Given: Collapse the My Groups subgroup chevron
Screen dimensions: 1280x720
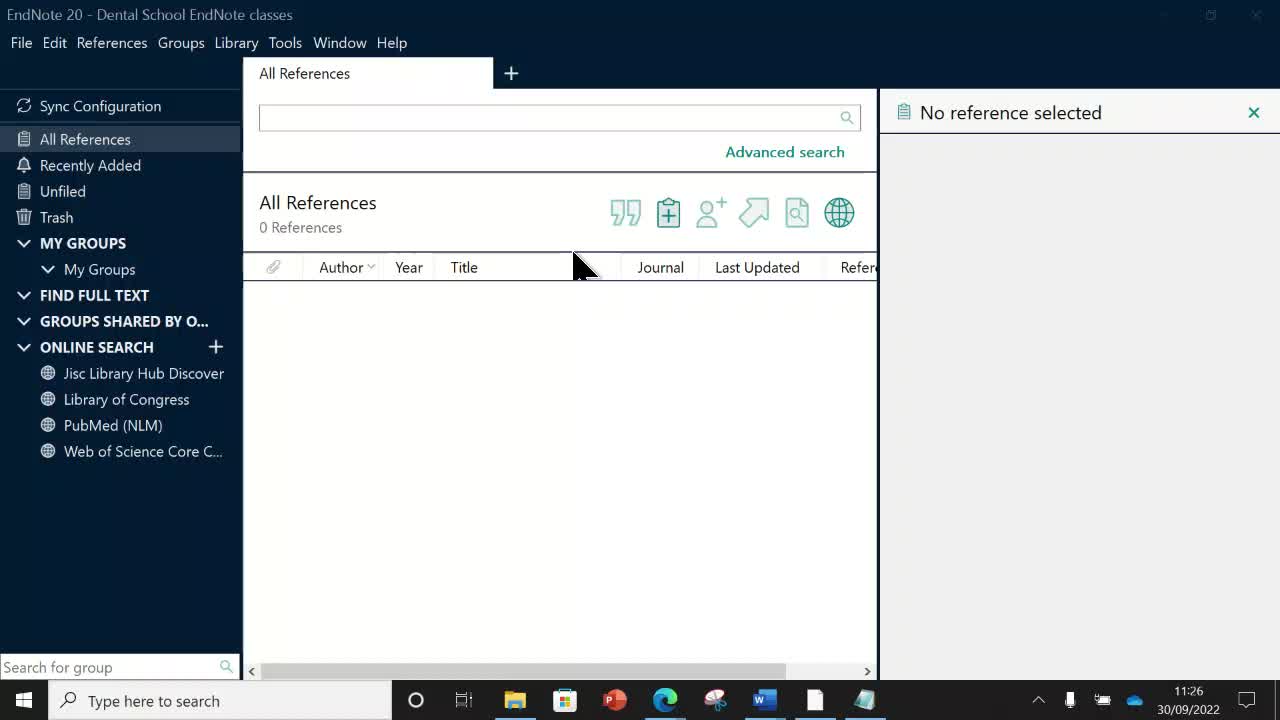Looking at the screenshot, I should point(47,269).
